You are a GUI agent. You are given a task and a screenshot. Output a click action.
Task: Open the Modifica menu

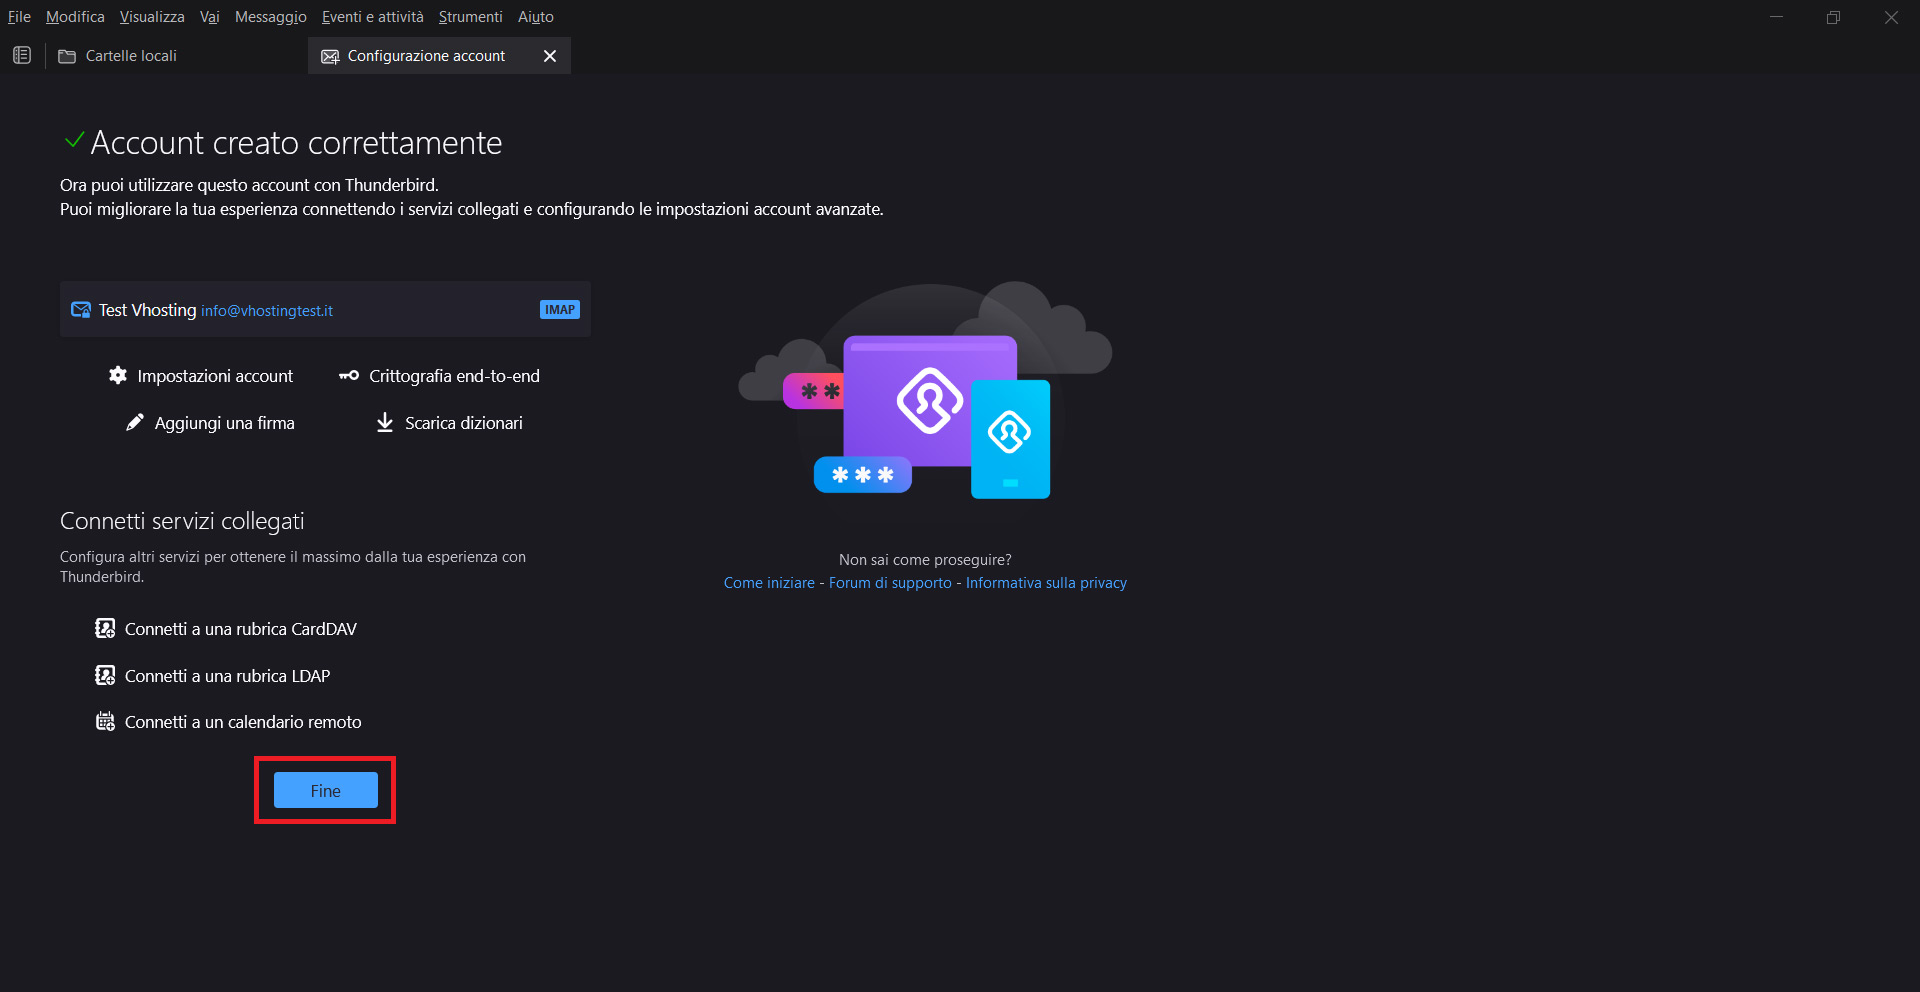point(75,17)
